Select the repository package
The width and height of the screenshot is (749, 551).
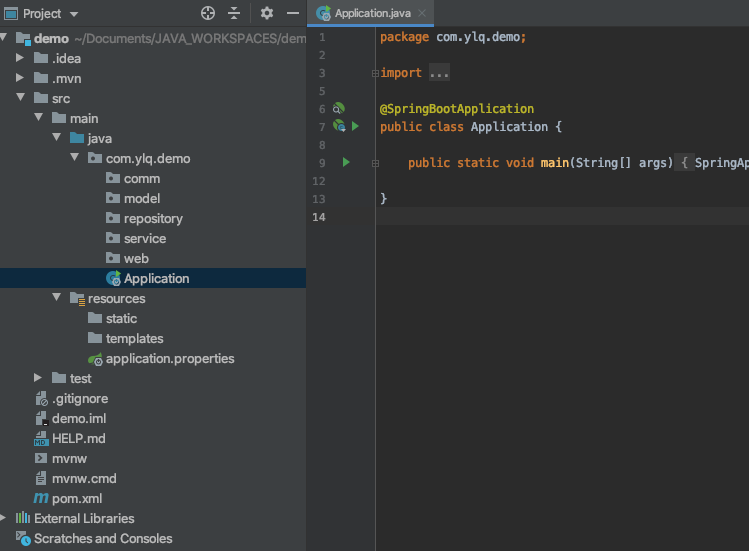coord(153,218)
